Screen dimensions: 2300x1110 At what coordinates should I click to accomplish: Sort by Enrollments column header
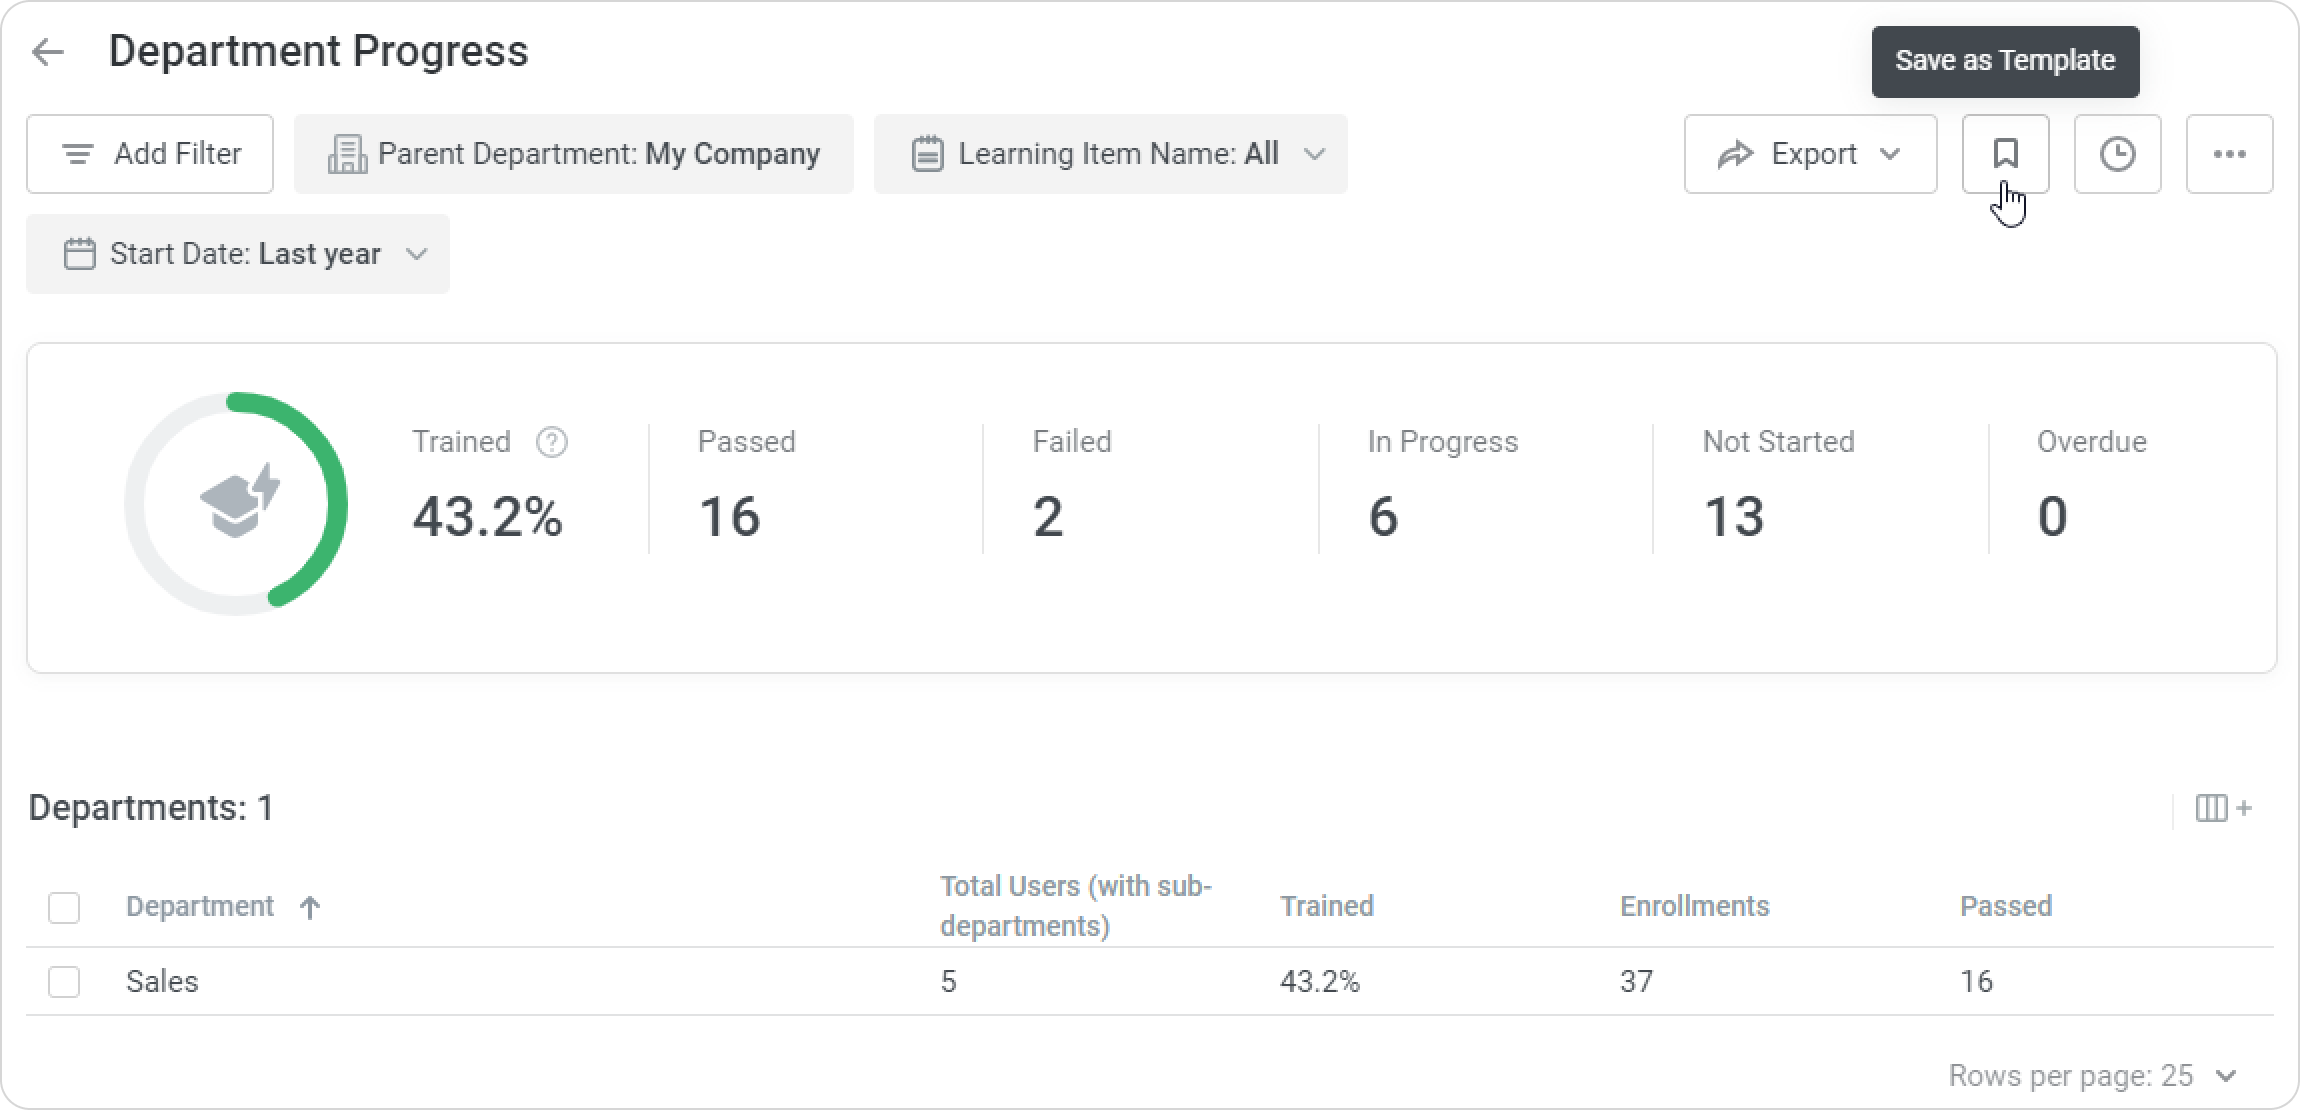[1694, 906]
